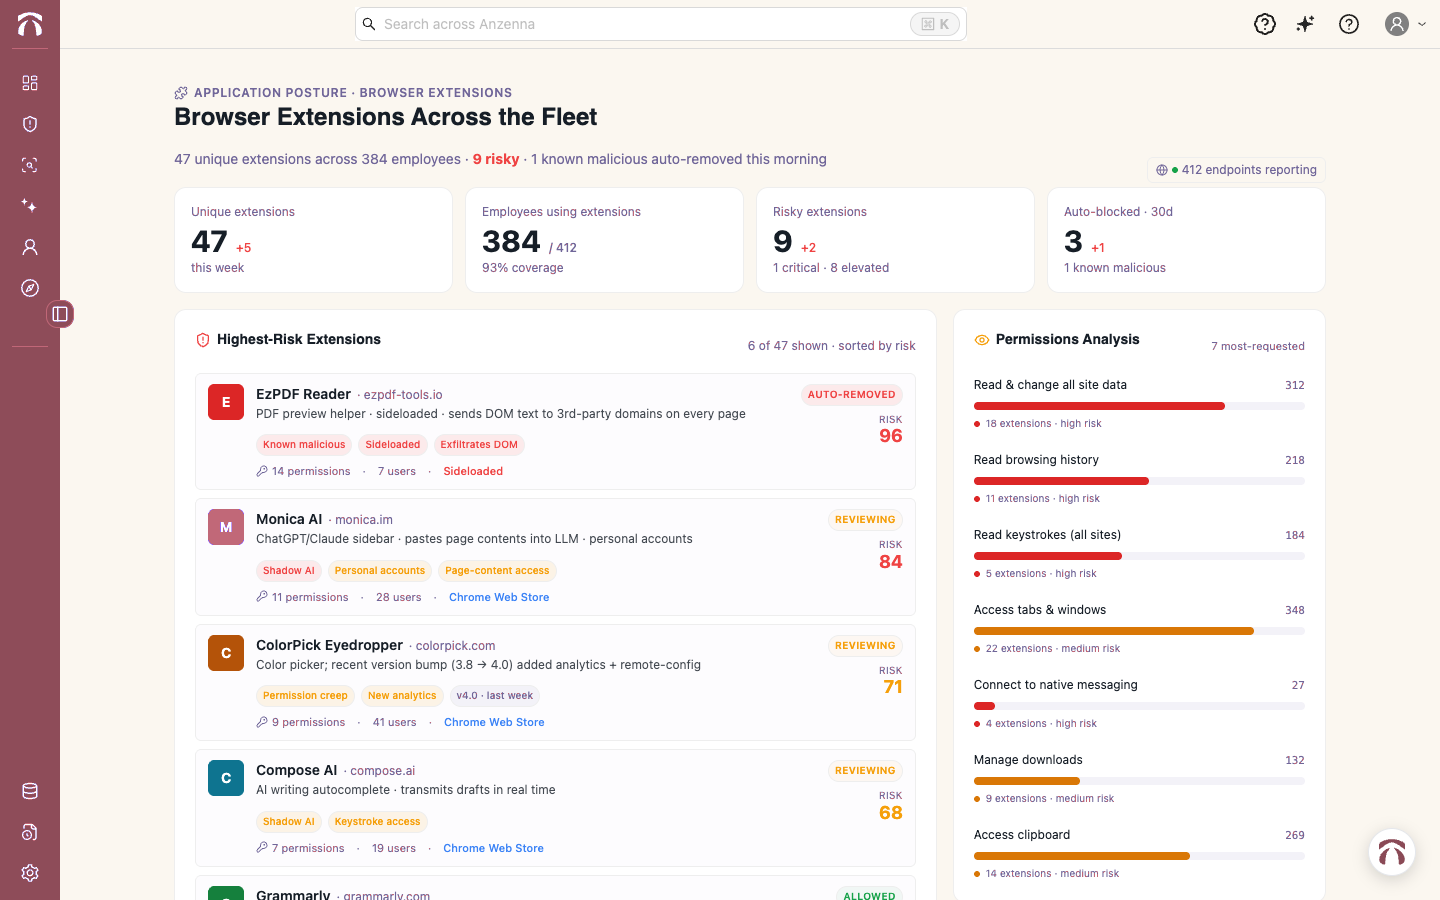Open the ezpdf-tools.io link
The width and height of the screenshot is (1440, 900).
[x=403, y=395]
